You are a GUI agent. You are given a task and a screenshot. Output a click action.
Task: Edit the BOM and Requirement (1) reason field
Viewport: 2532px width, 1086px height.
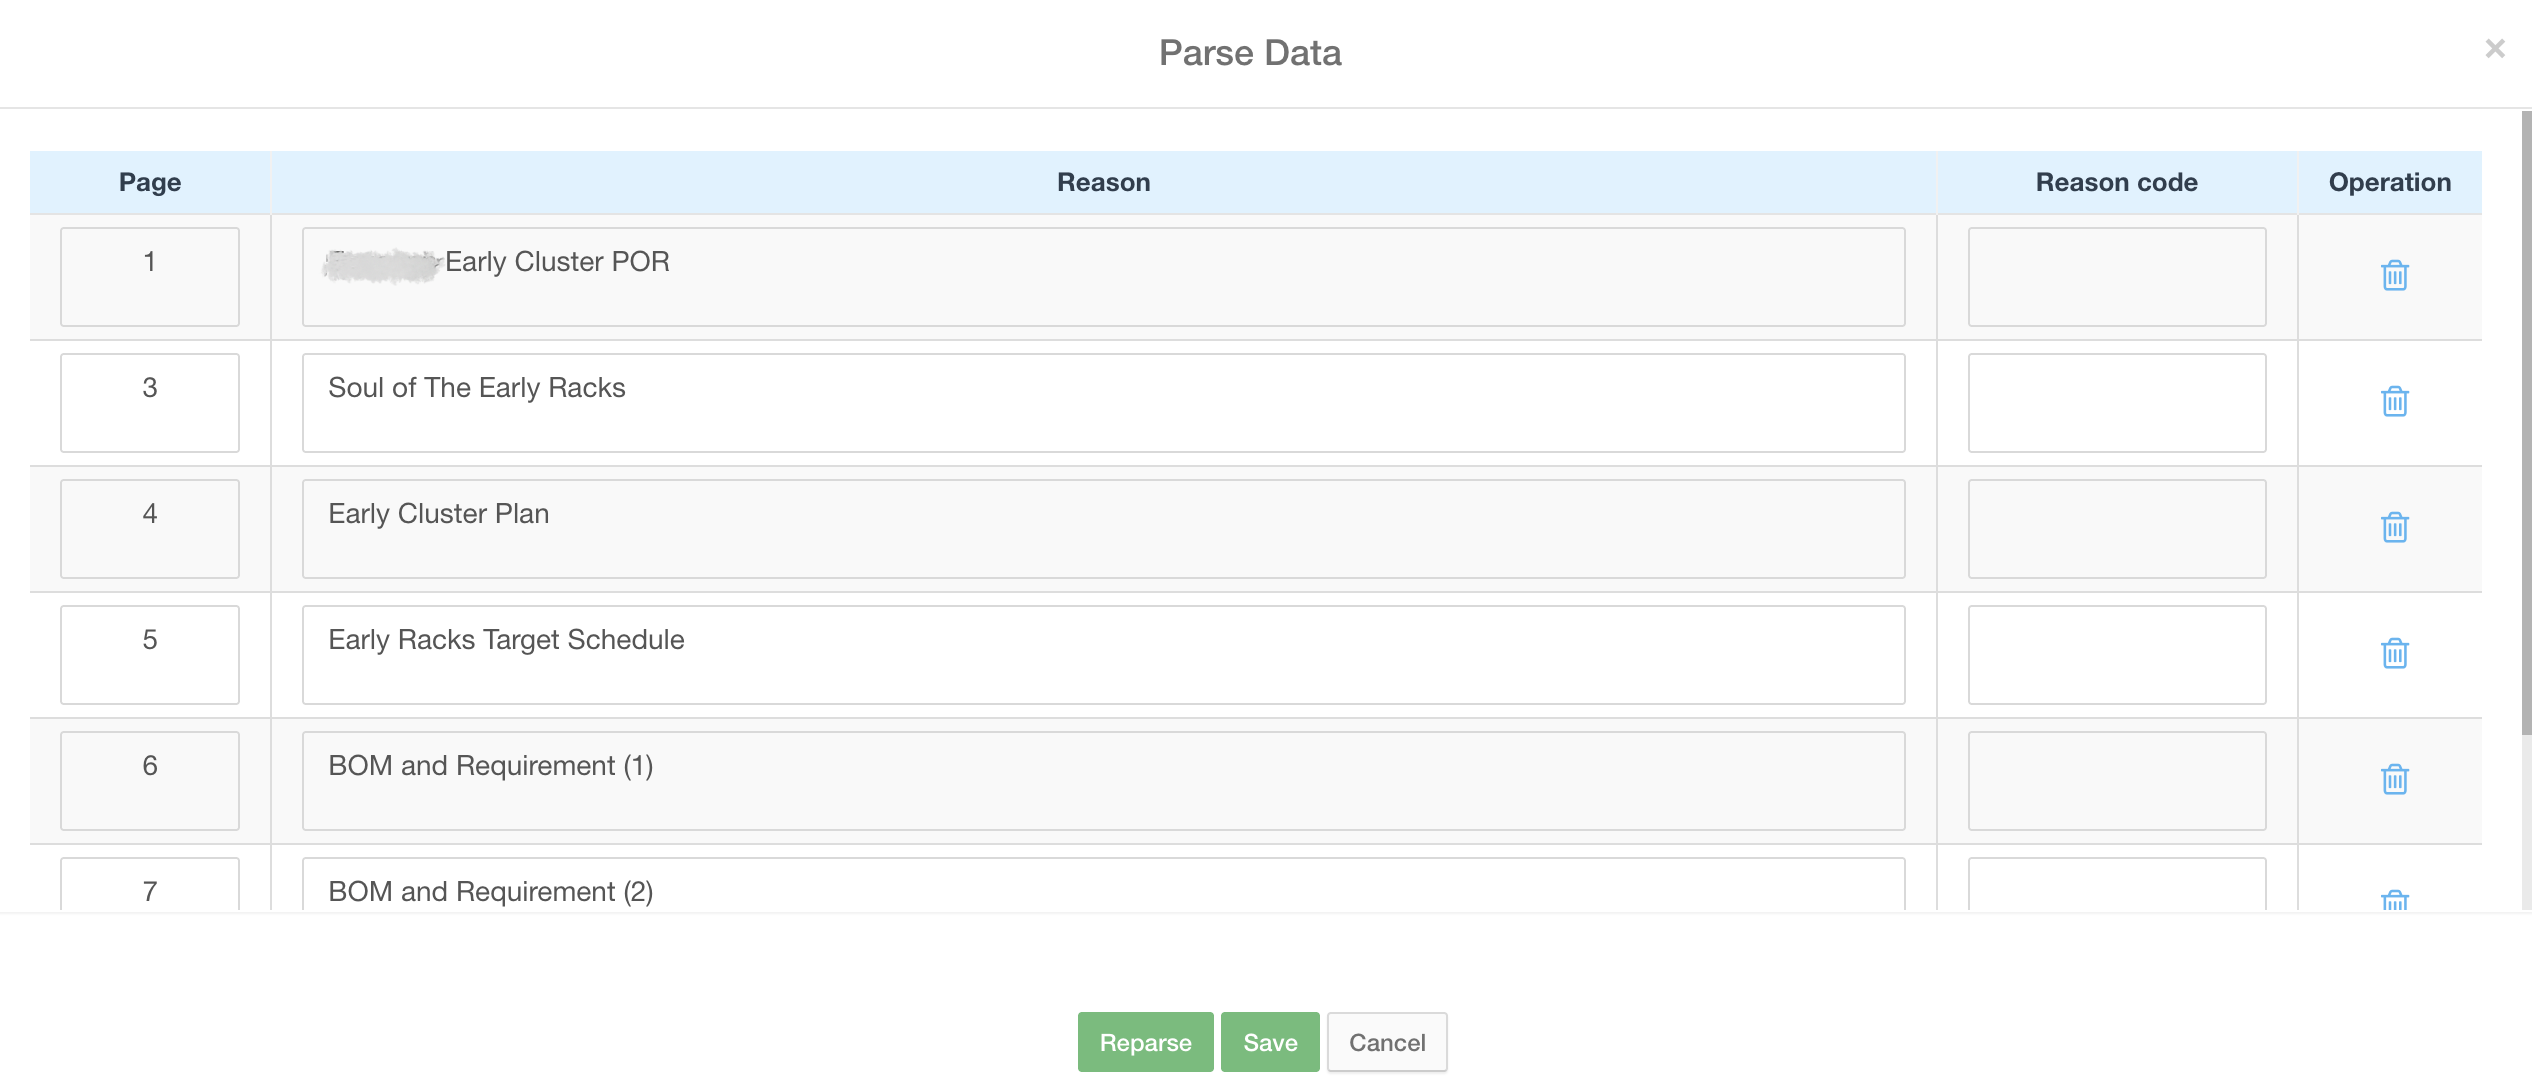click(1103, 780)
